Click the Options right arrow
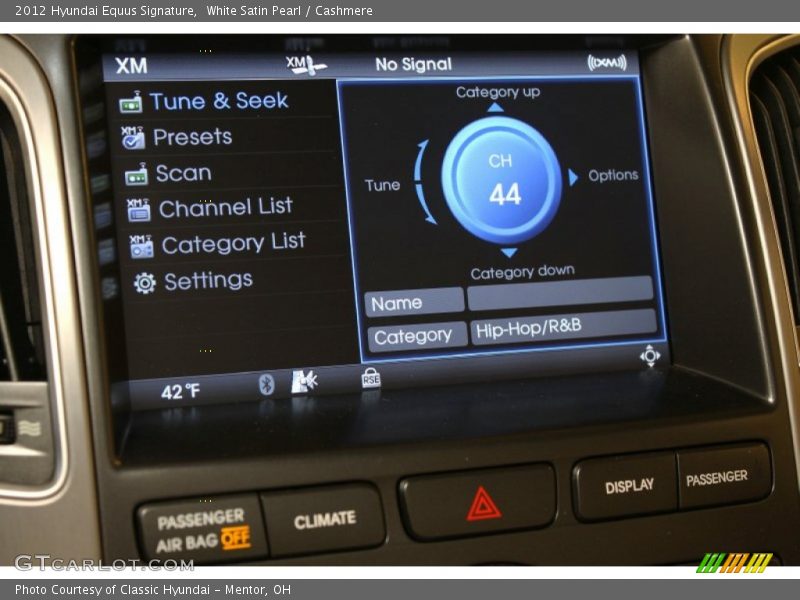Image resolution: width=800 pixels, height=600 pixels. tap(573, 178)
